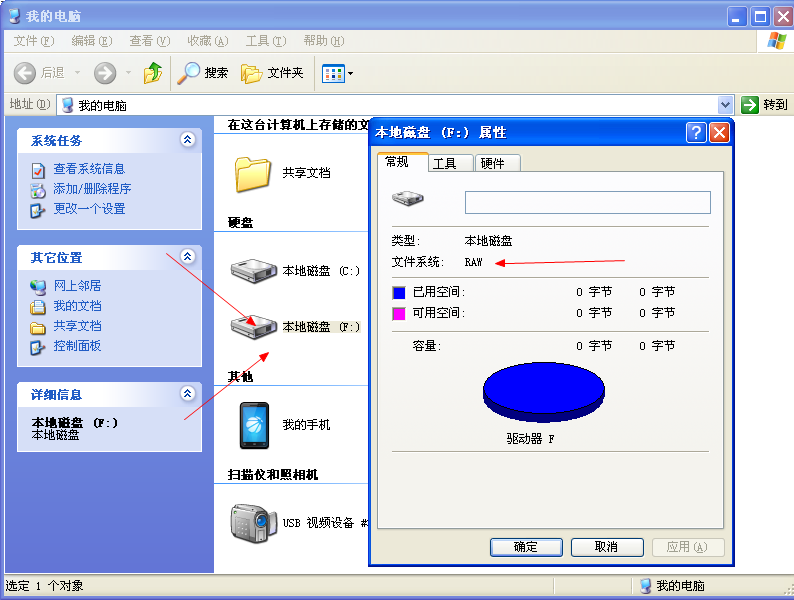Click the magenta Free space (可用空间) swatch
Screen dimensions: 794x600
[399, 313]
